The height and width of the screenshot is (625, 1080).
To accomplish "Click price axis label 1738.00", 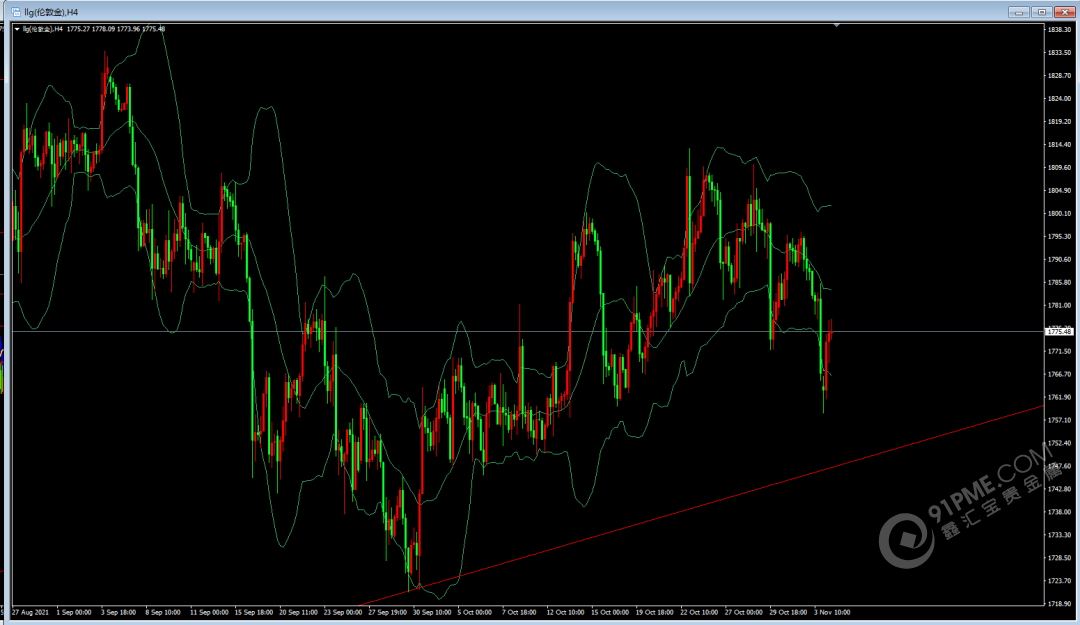I will tap(1059, 512).
